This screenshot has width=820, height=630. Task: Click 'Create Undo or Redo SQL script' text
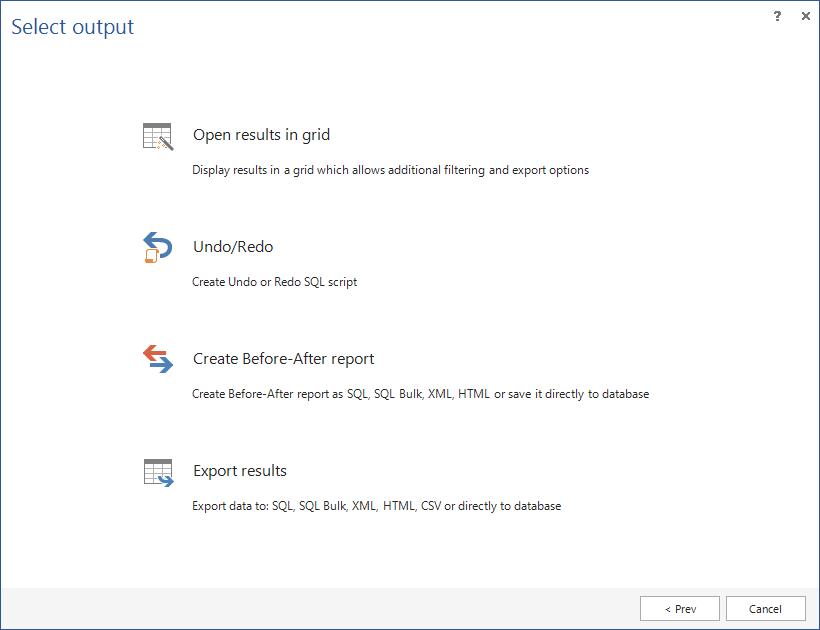(275, 282)
